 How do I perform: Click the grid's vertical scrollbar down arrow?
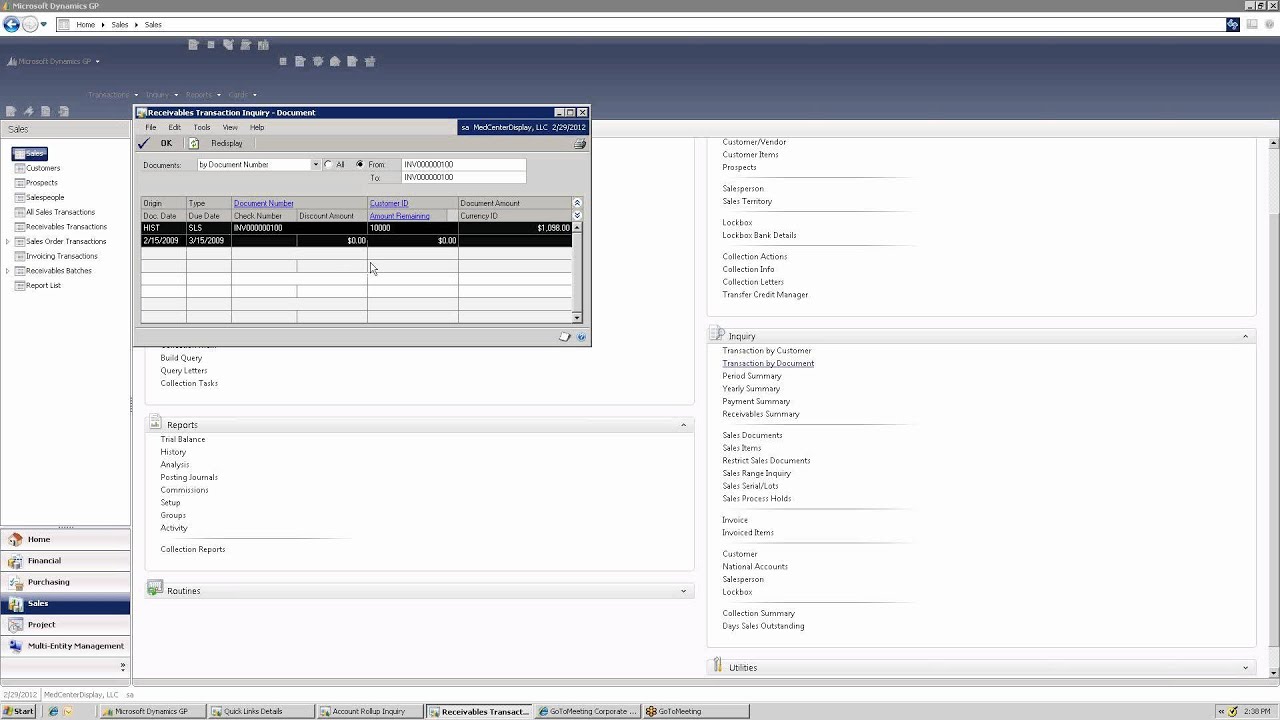[x=577, y=317]
